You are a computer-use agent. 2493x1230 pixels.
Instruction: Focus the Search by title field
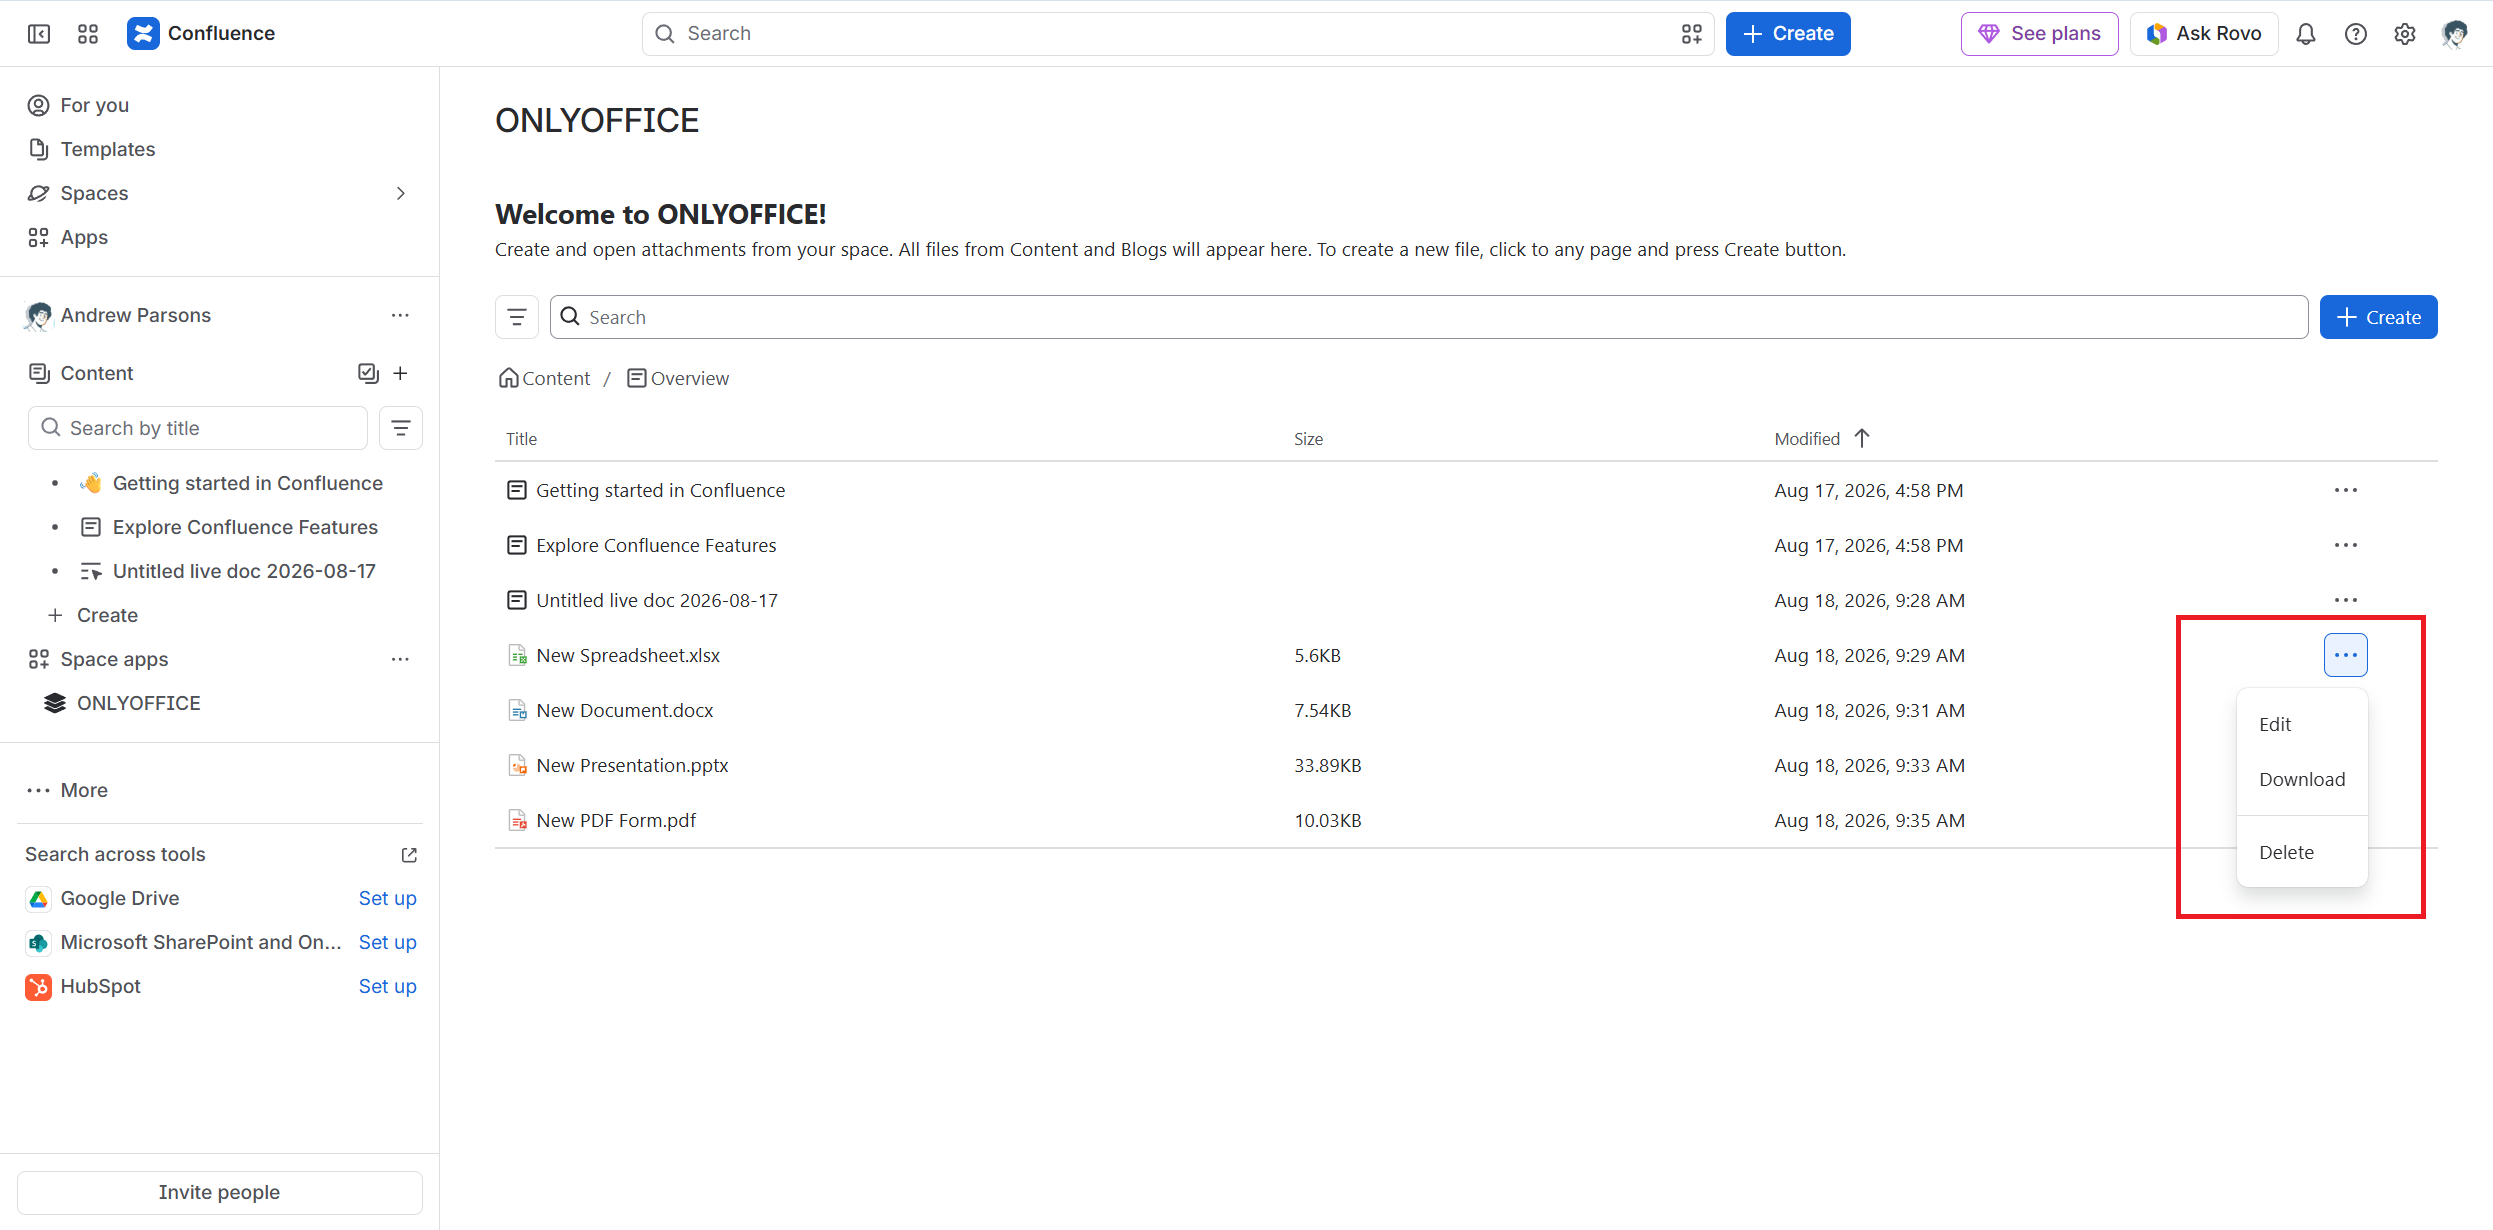[198, 428]
